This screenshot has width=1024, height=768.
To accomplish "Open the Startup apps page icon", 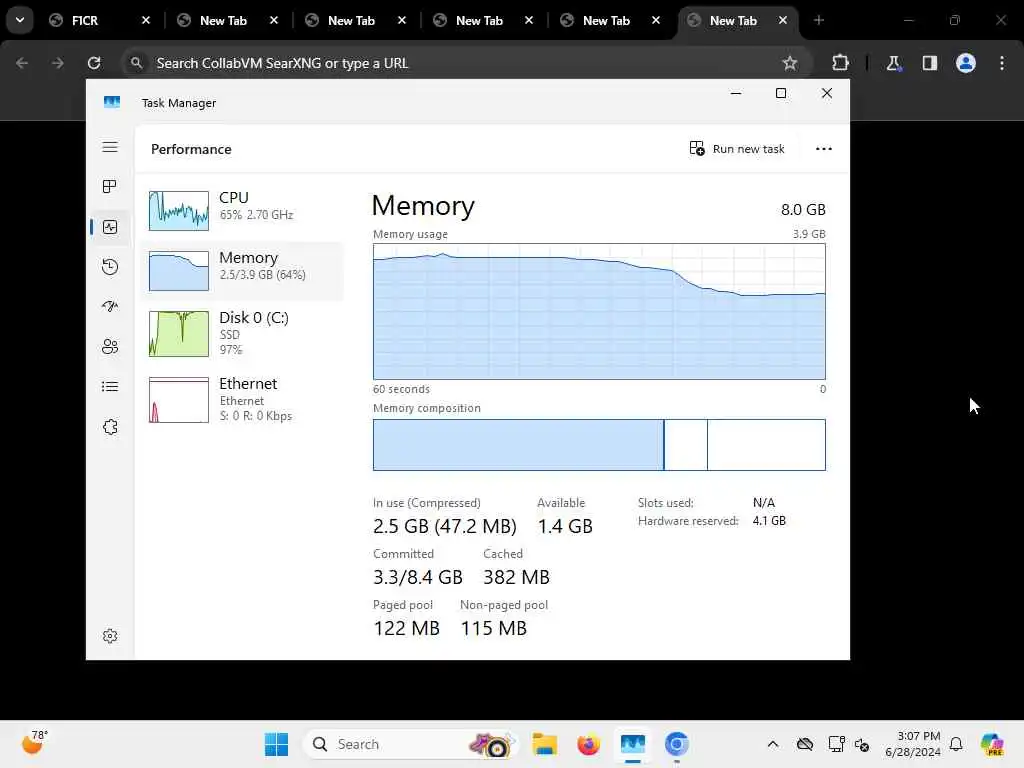I will 110,307.
